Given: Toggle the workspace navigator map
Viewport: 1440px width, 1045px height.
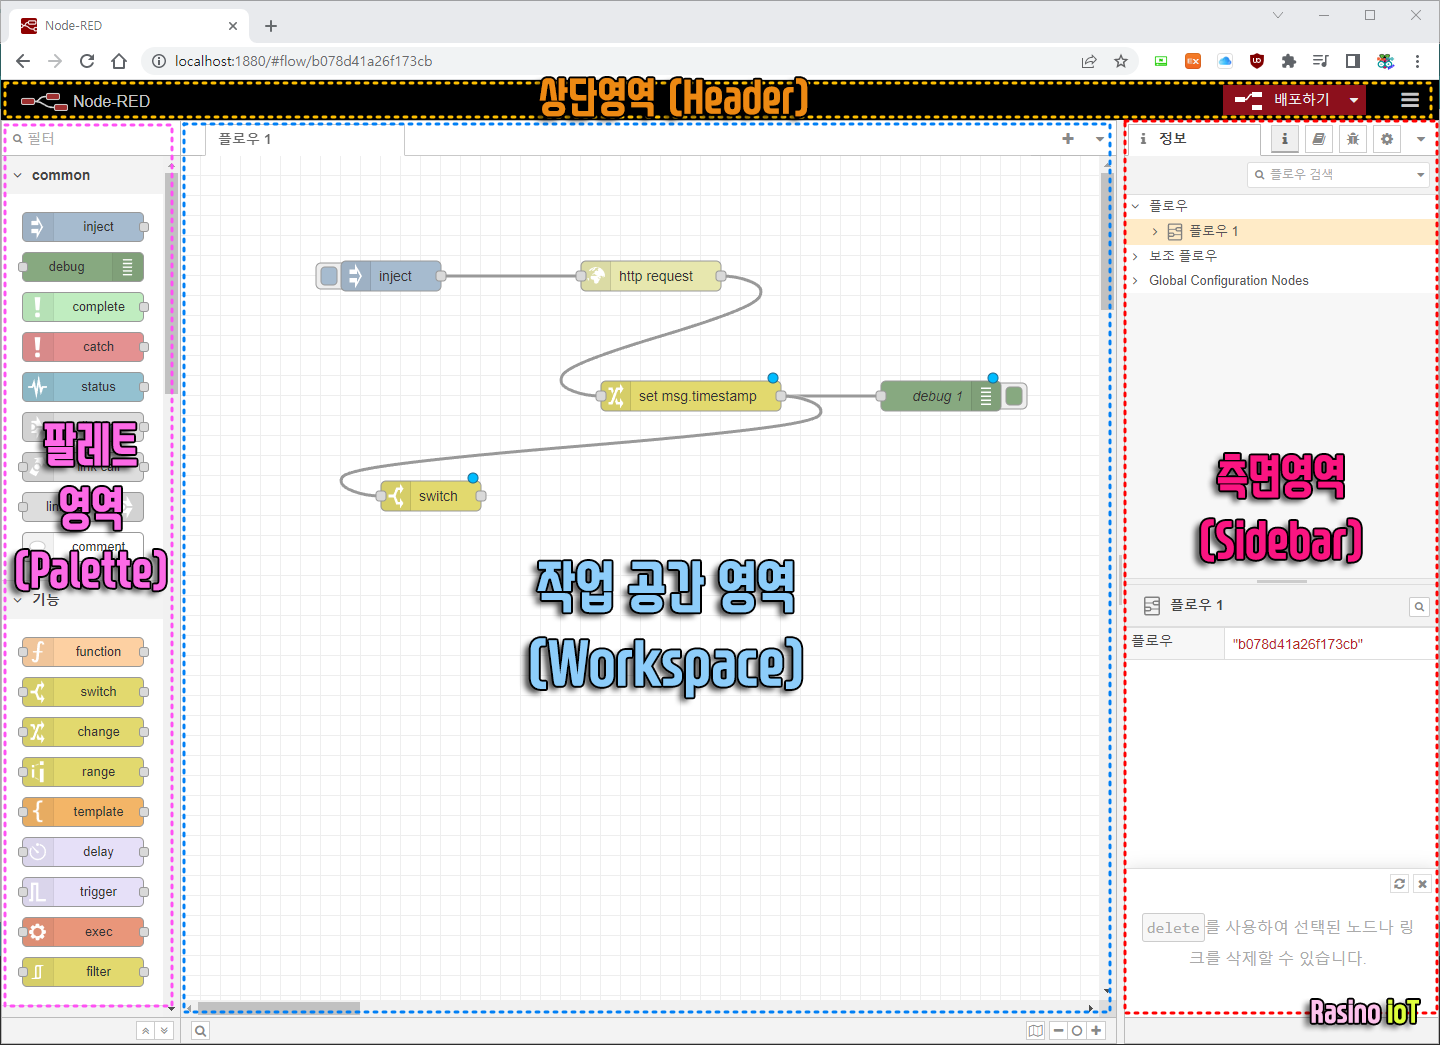Looking at the screenshot, I should 1036,1031.
